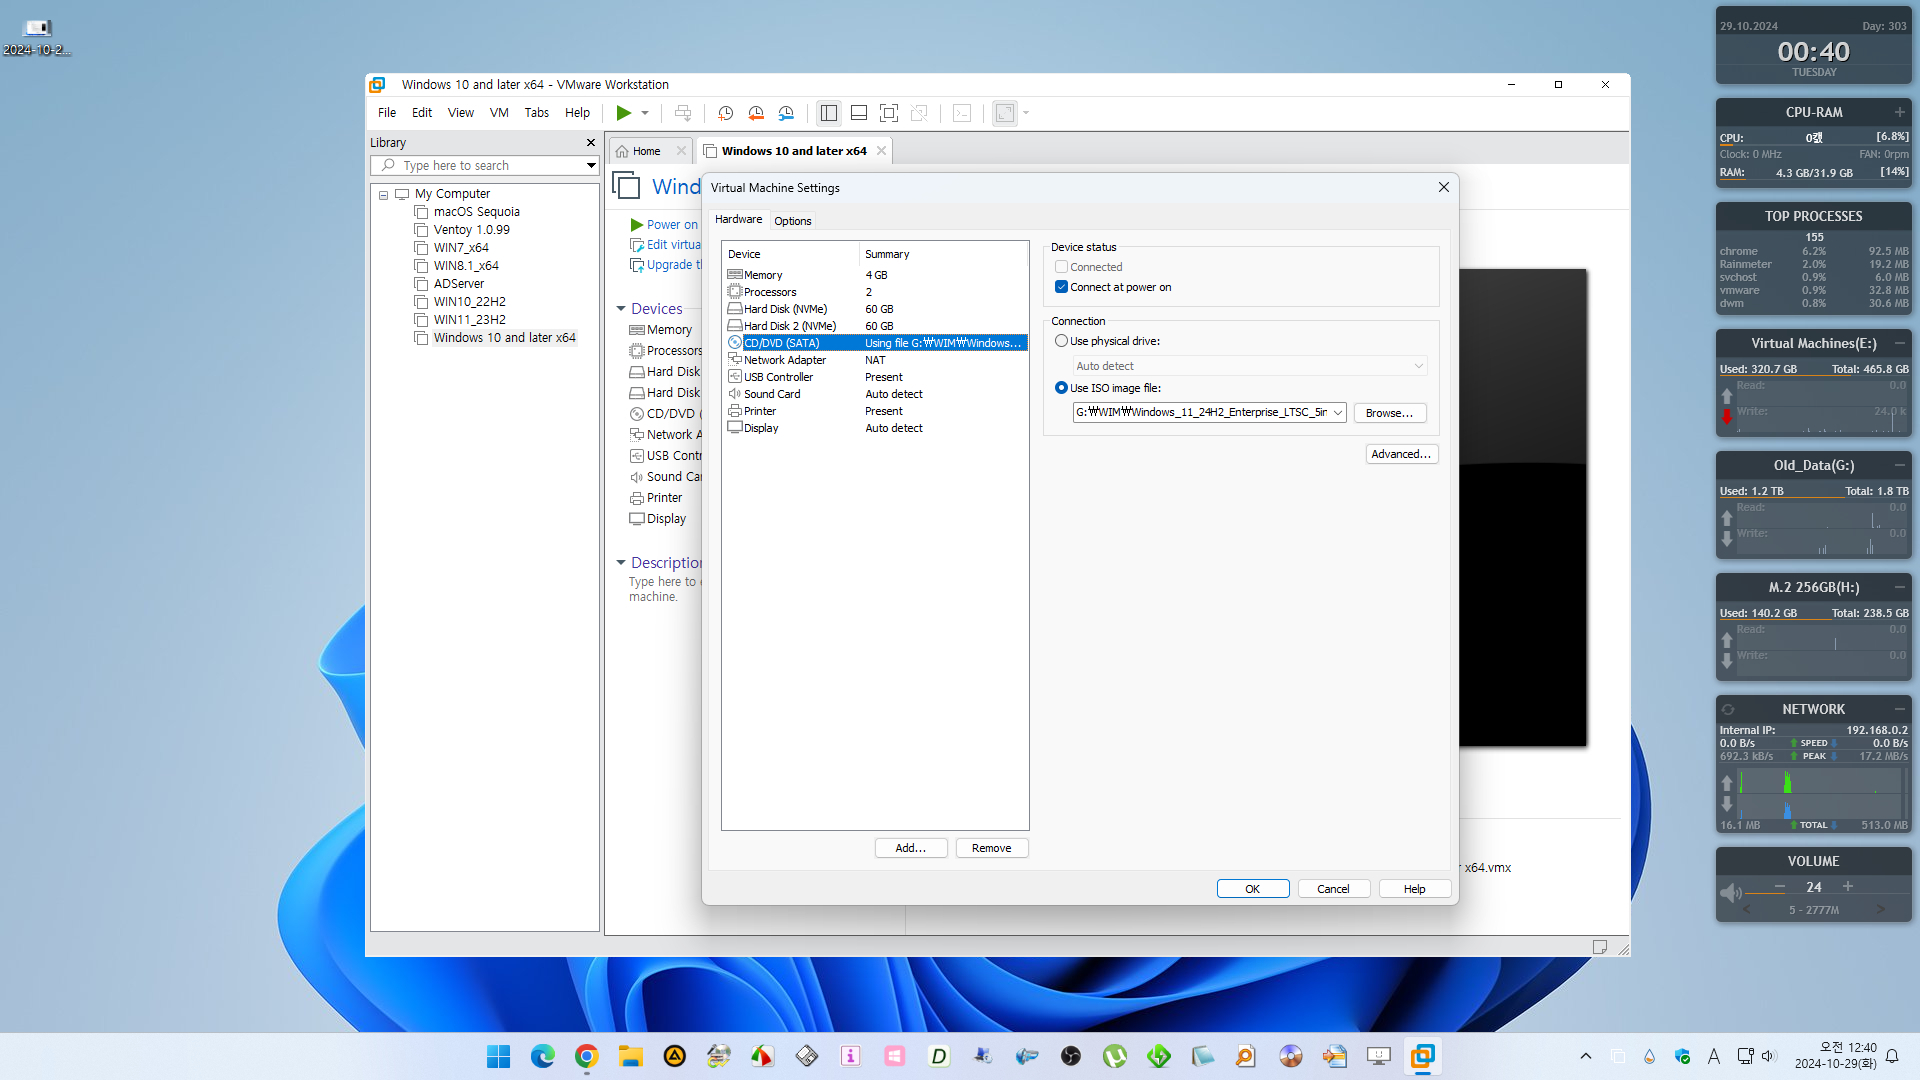The height and width of the screenshot is (1080, 1920).
Task: Select the Sound Card device row
Action: (x=875, y=394)
